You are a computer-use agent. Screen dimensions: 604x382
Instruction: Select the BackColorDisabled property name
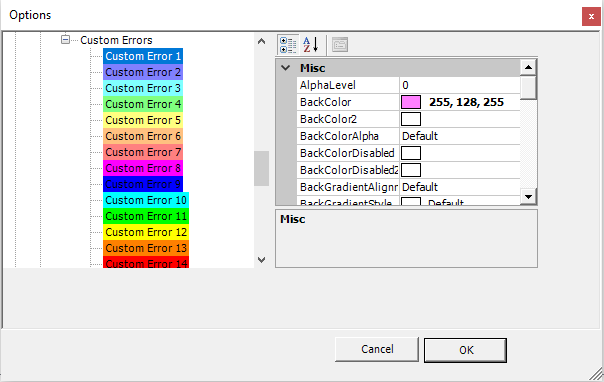347,153
